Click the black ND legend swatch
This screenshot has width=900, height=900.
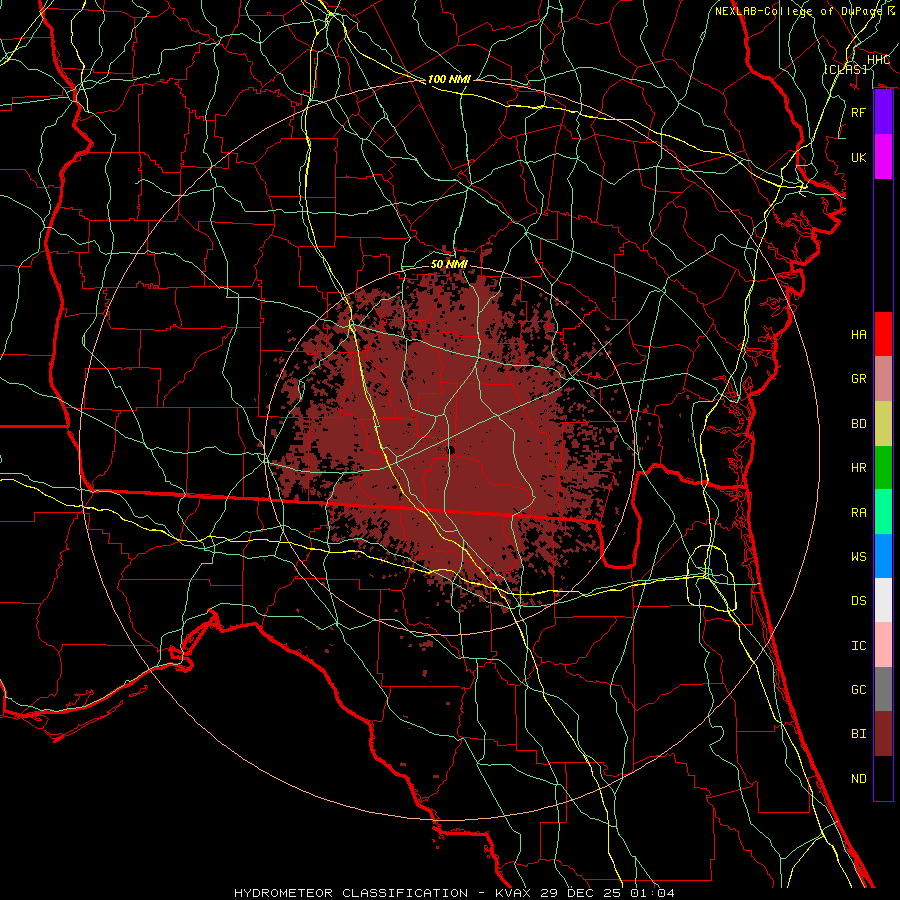tap(883, 778)
